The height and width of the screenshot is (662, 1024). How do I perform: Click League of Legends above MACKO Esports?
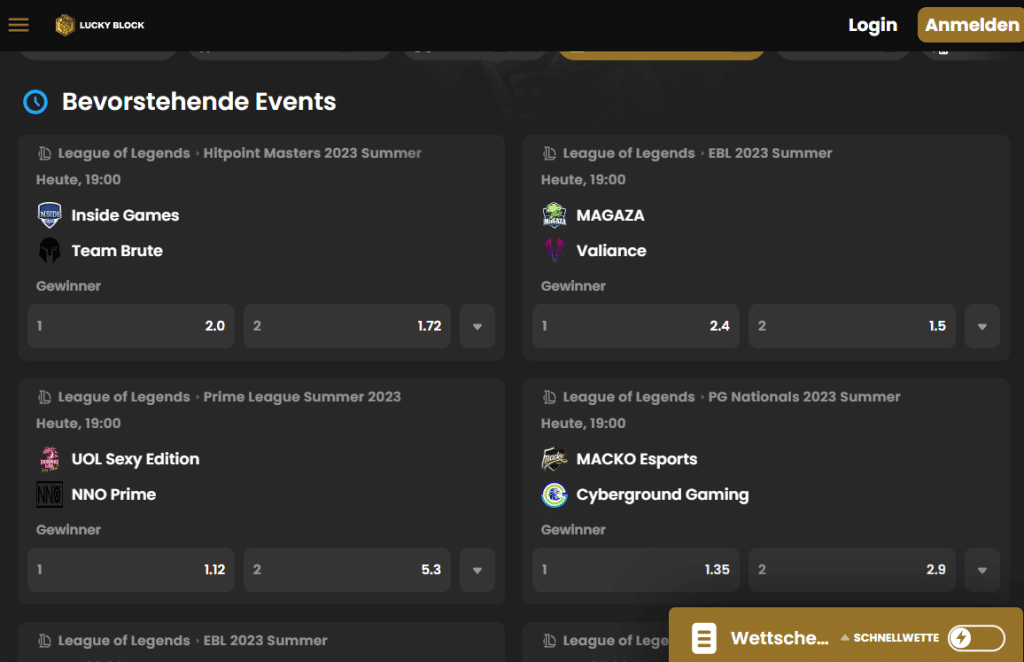[628, 397]
